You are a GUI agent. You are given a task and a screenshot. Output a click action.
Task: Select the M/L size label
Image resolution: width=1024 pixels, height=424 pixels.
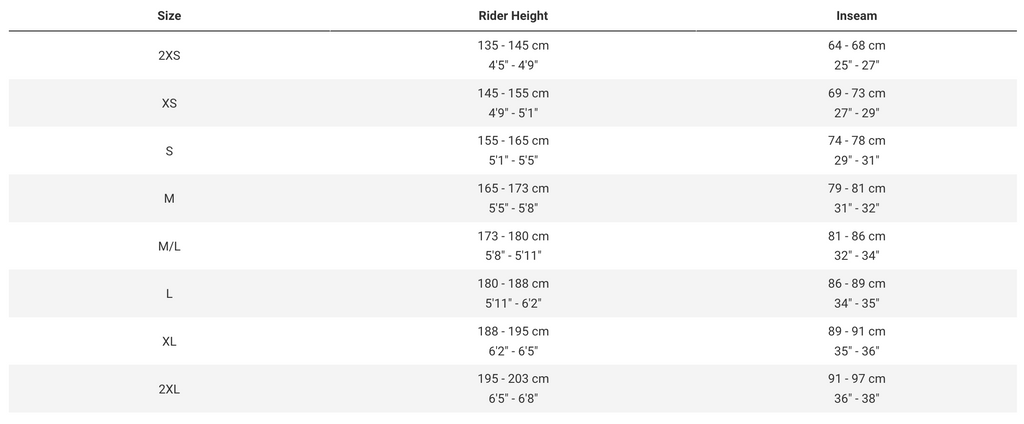[169, 246]
